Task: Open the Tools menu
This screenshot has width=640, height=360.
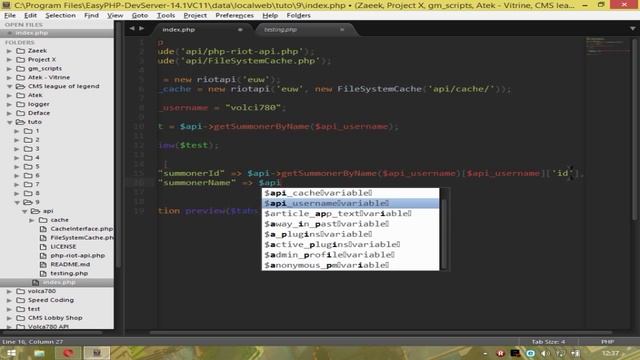Action: 166,15
